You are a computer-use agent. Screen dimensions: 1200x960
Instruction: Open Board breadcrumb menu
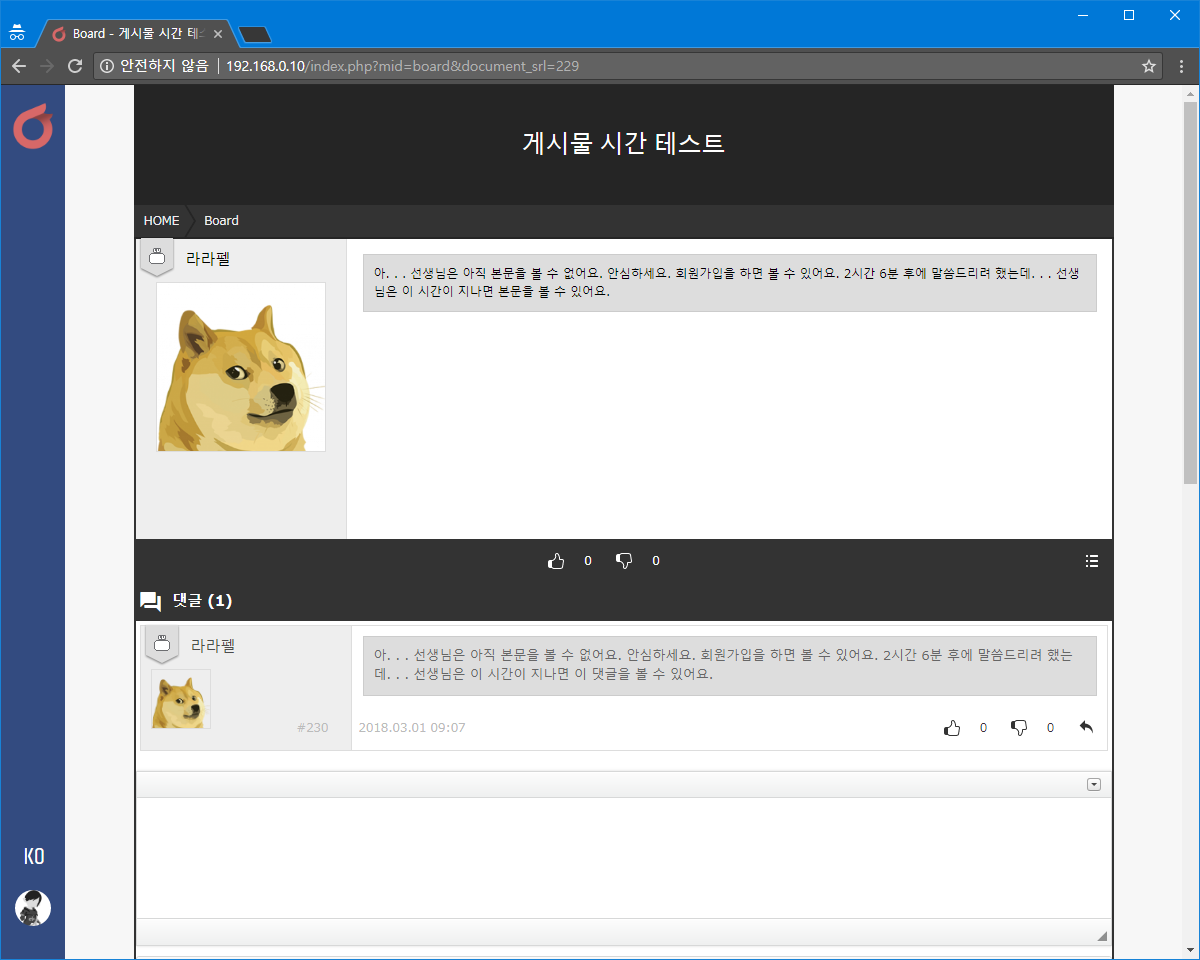click(221, 220)
